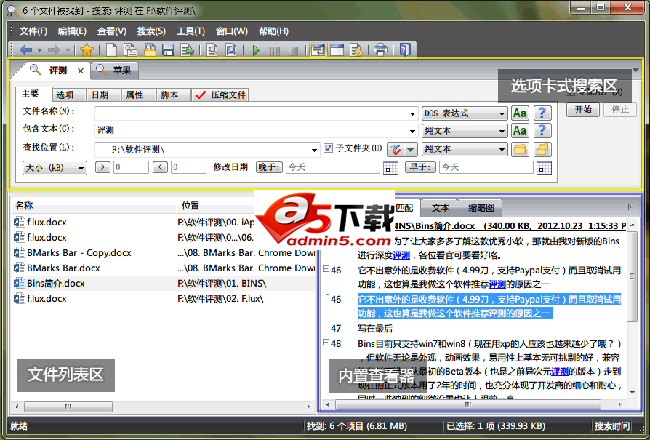
Task: Open the calendar icon beside 晚于 date
Action: [x=390, y=168]
